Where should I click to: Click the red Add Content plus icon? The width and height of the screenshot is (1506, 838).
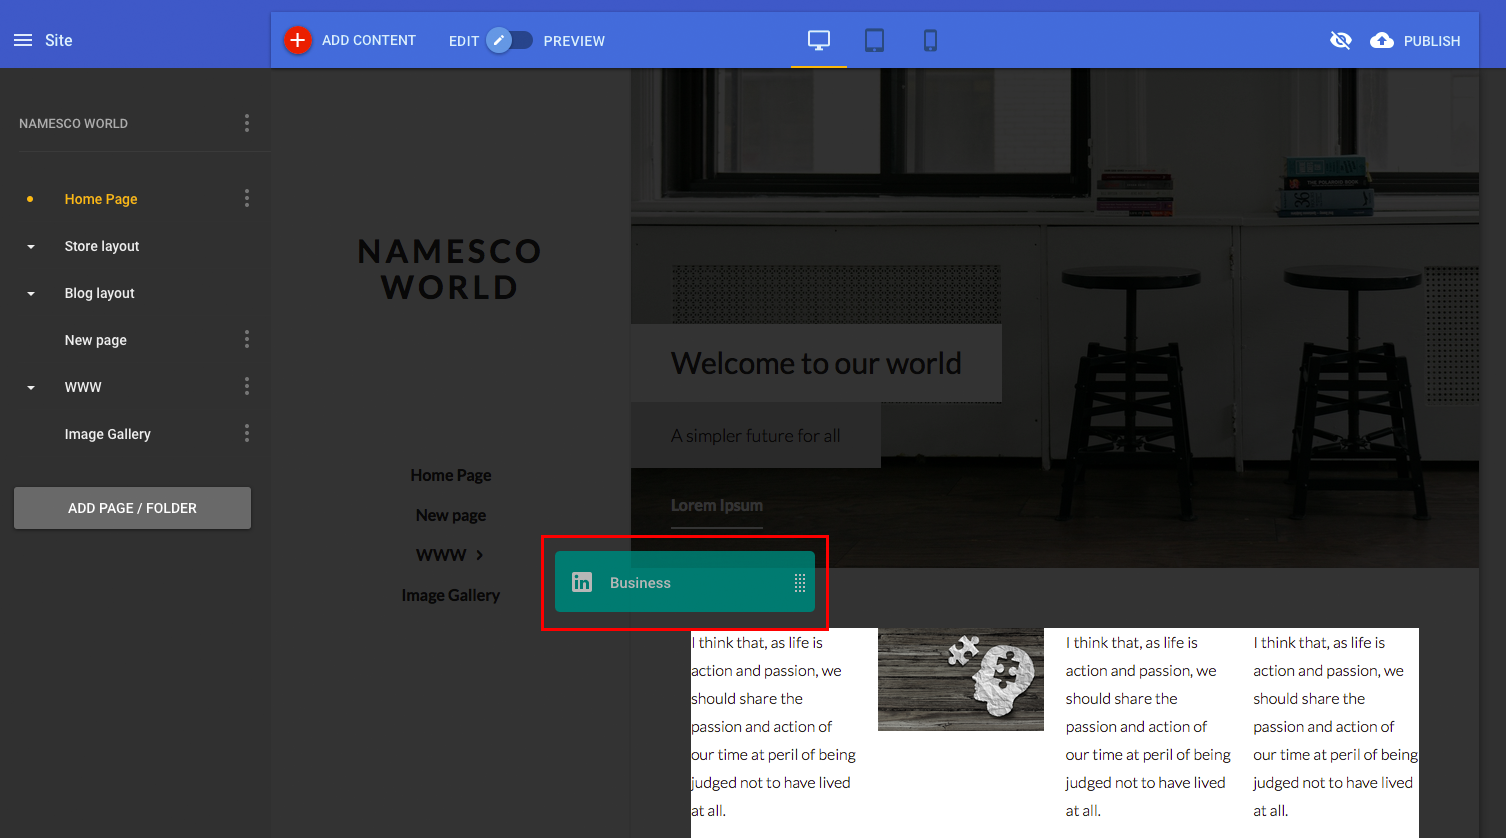[x=298, y=40]
